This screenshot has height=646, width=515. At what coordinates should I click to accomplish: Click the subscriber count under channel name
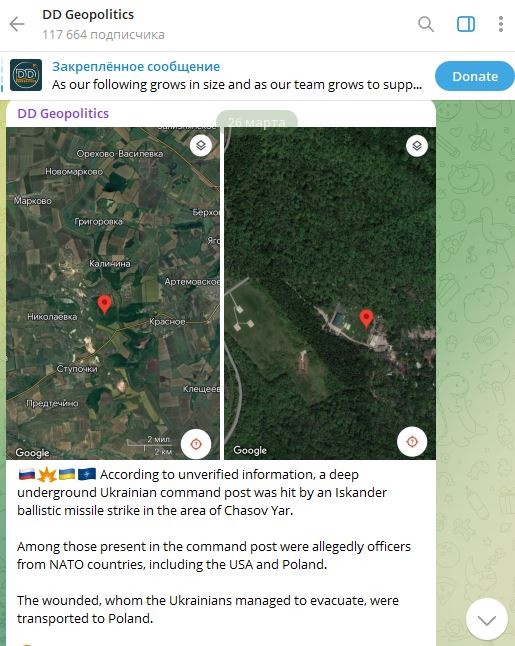tap(103, 35)
